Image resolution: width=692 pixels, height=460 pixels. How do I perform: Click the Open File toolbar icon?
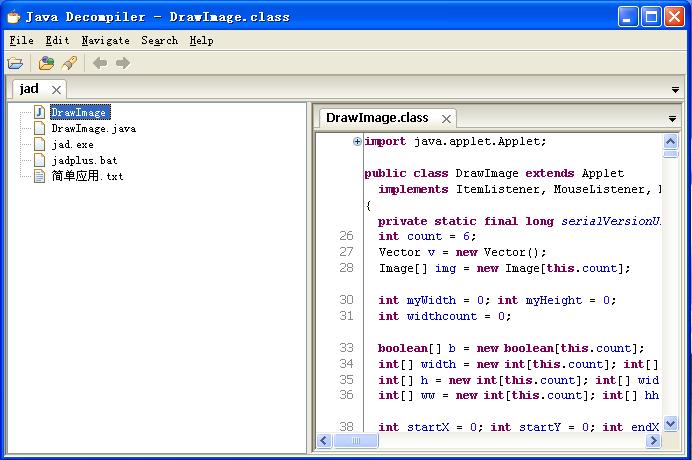[x=15, y=63]
